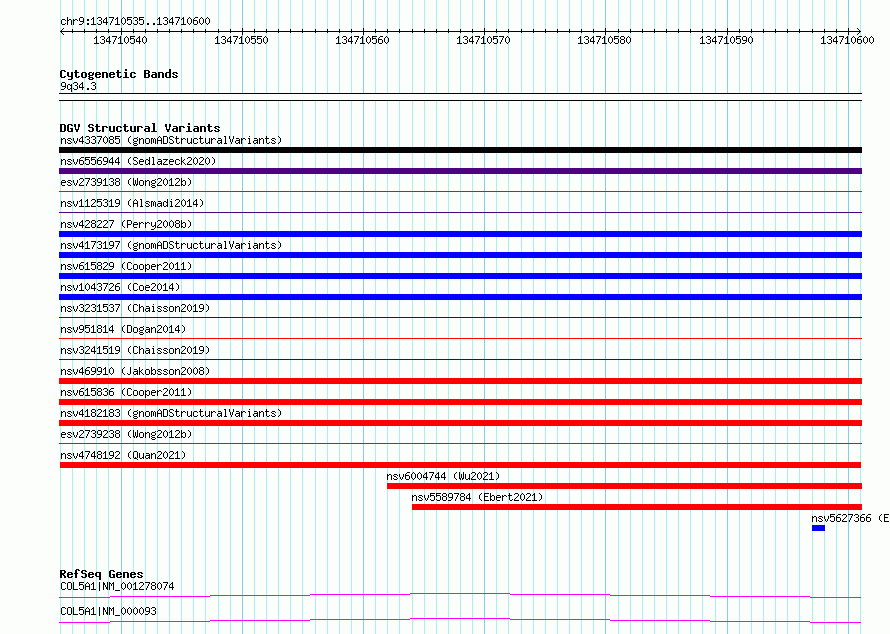This screenshot has height=634, width=890.
Task: Open COL5A1|NM_000093 gene label
Action: 108,611
